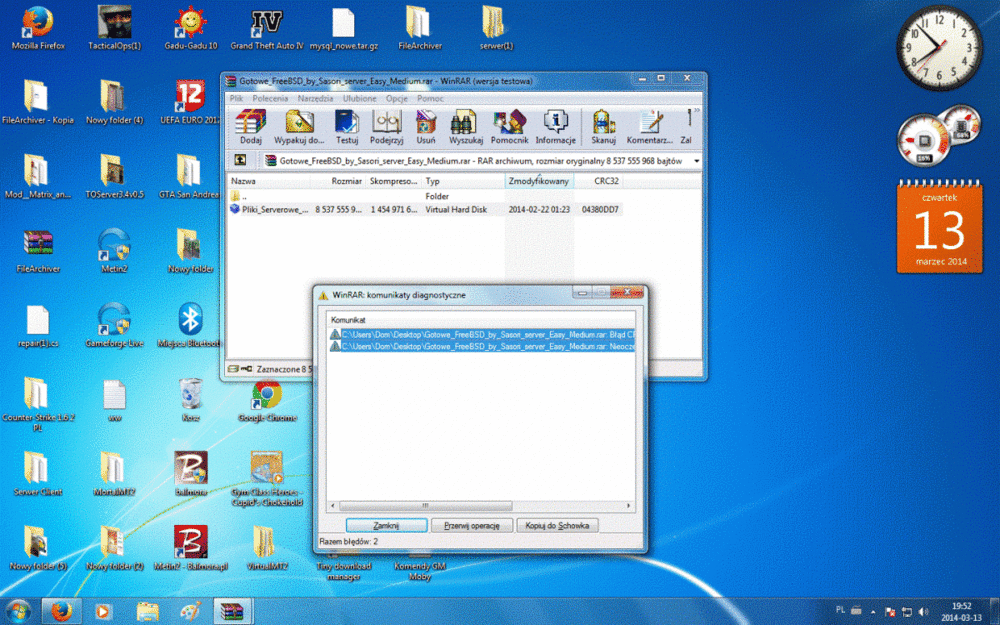Open the VirtualMT2 folder on desktop
The width and height of the screenshot is (1000, 625).
click(267, 548)
